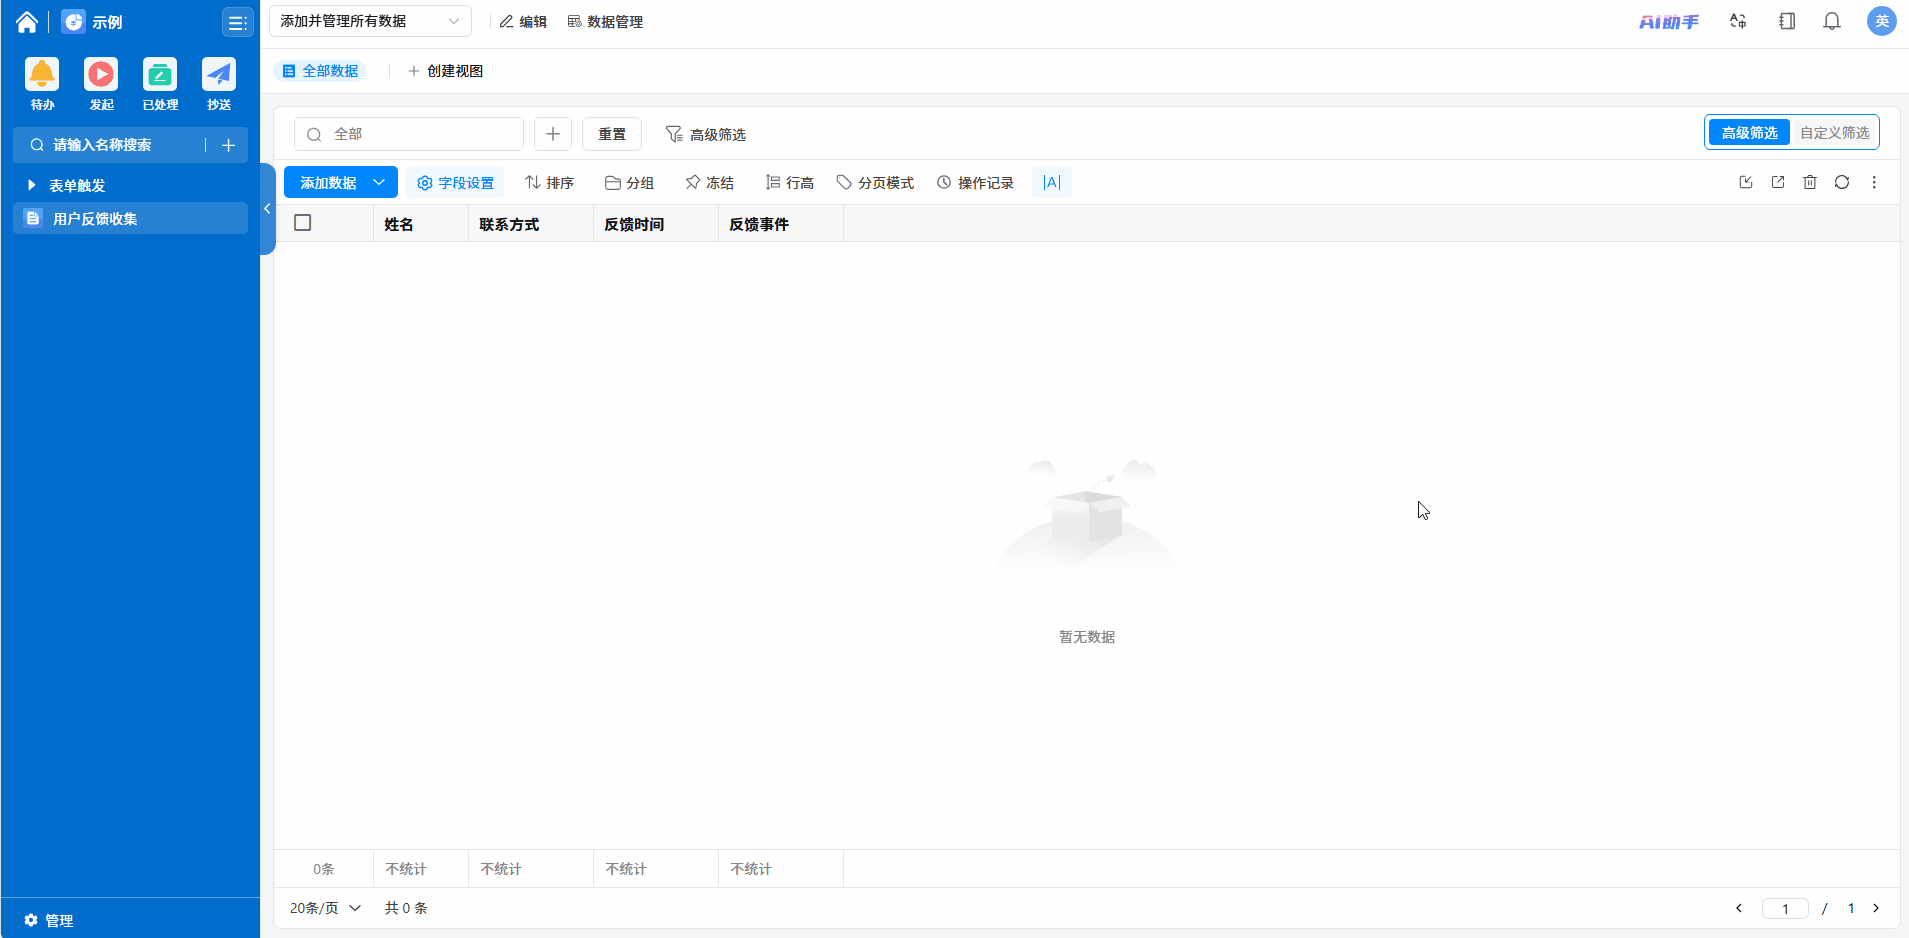Focus the 全部 search input
The image size is (1909, 938).
click(x=409, y=134)
